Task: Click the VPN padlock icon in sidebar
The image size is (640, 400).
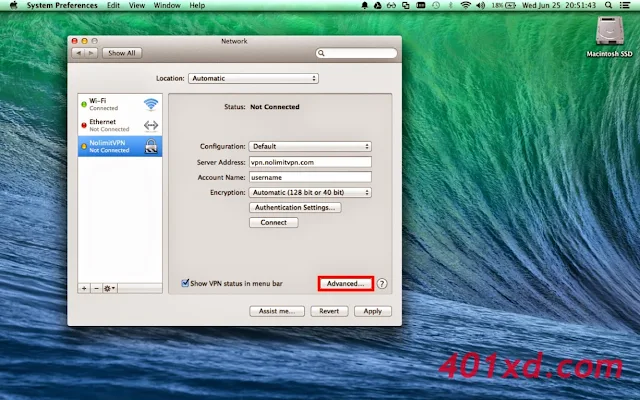Action: (x=151, y=146)
